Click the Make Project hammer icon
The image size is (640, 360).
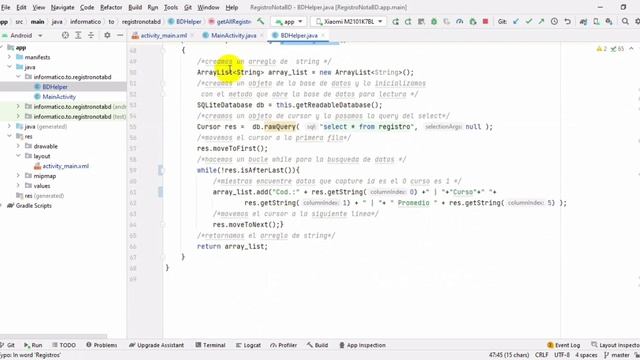[260, 21]
